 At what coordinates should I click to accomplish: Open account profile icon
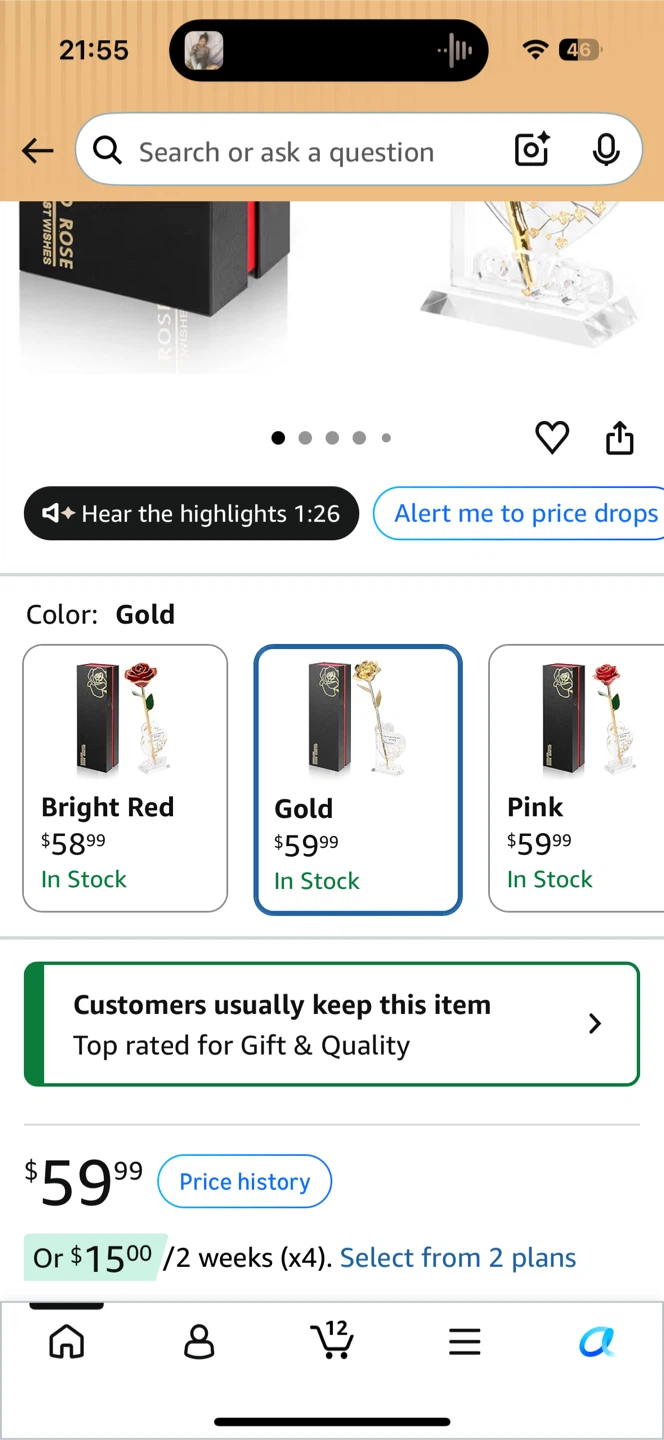[199, 1341]
